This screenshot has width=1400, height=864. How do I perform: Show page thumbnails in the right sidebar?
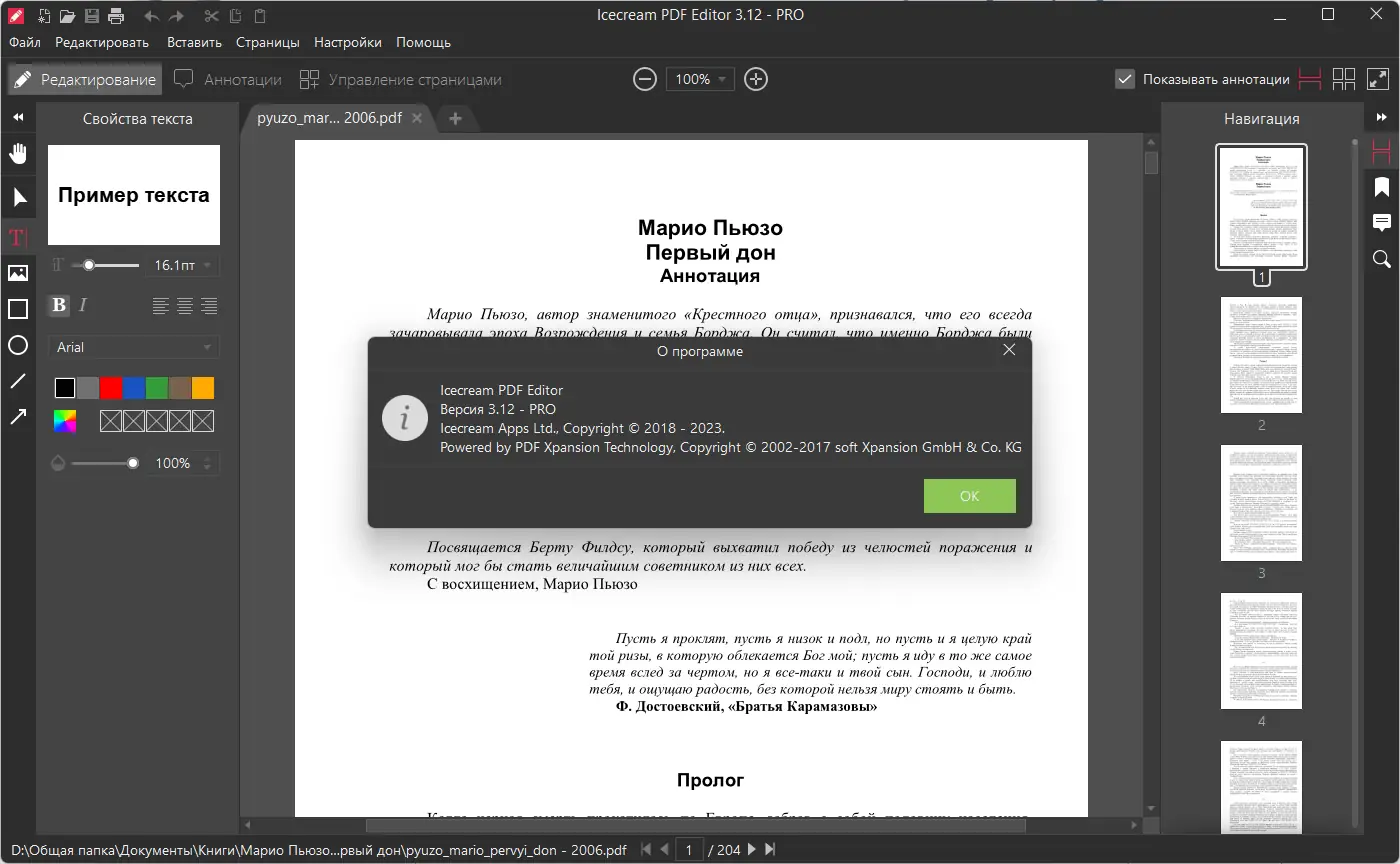[1382, 151]
